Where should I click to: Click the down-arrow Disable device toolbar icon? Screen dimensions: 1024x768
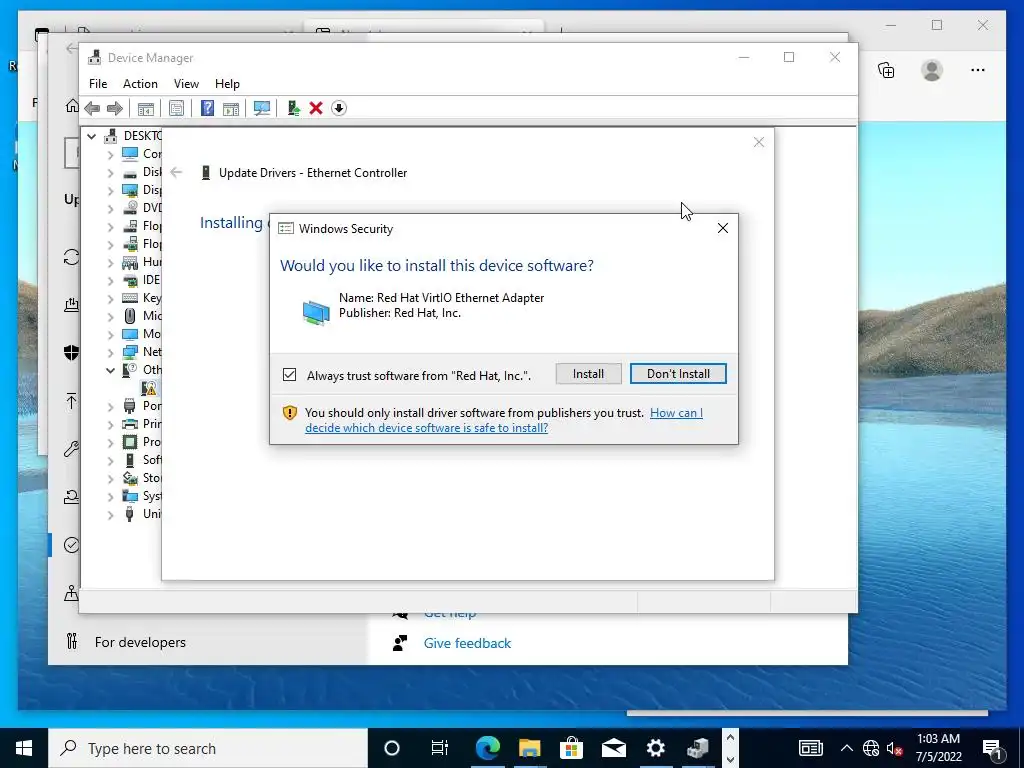pyautogui.click(x=339, y=108)
